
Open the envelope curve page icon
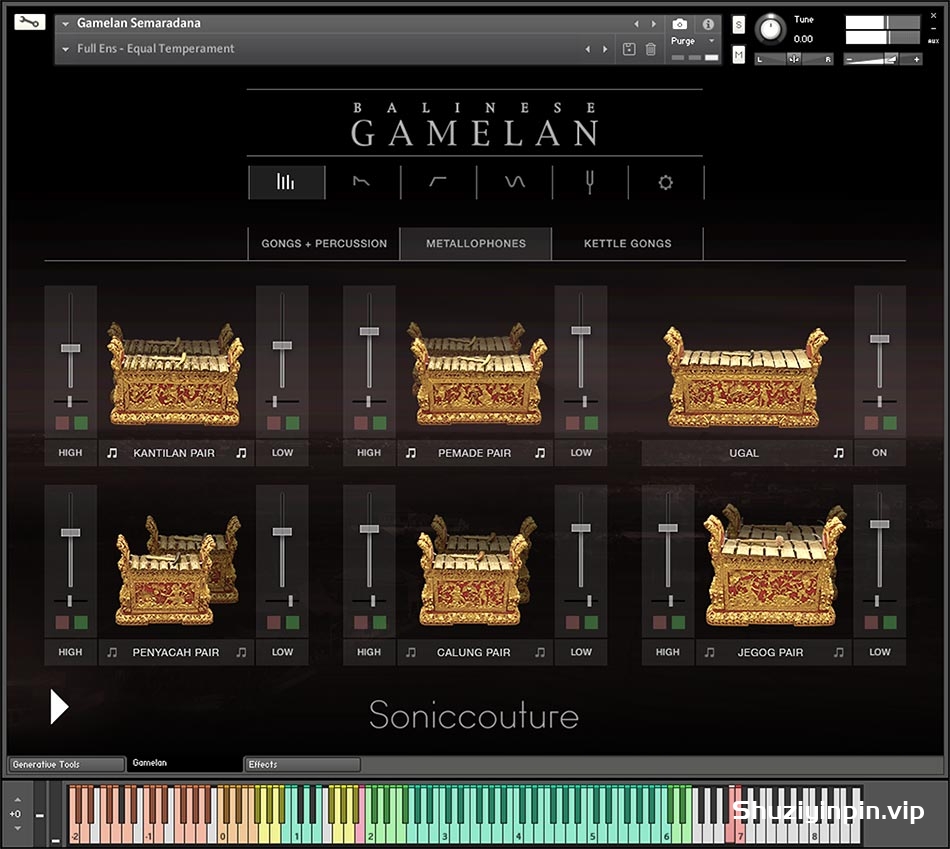(x=362, y=182)
